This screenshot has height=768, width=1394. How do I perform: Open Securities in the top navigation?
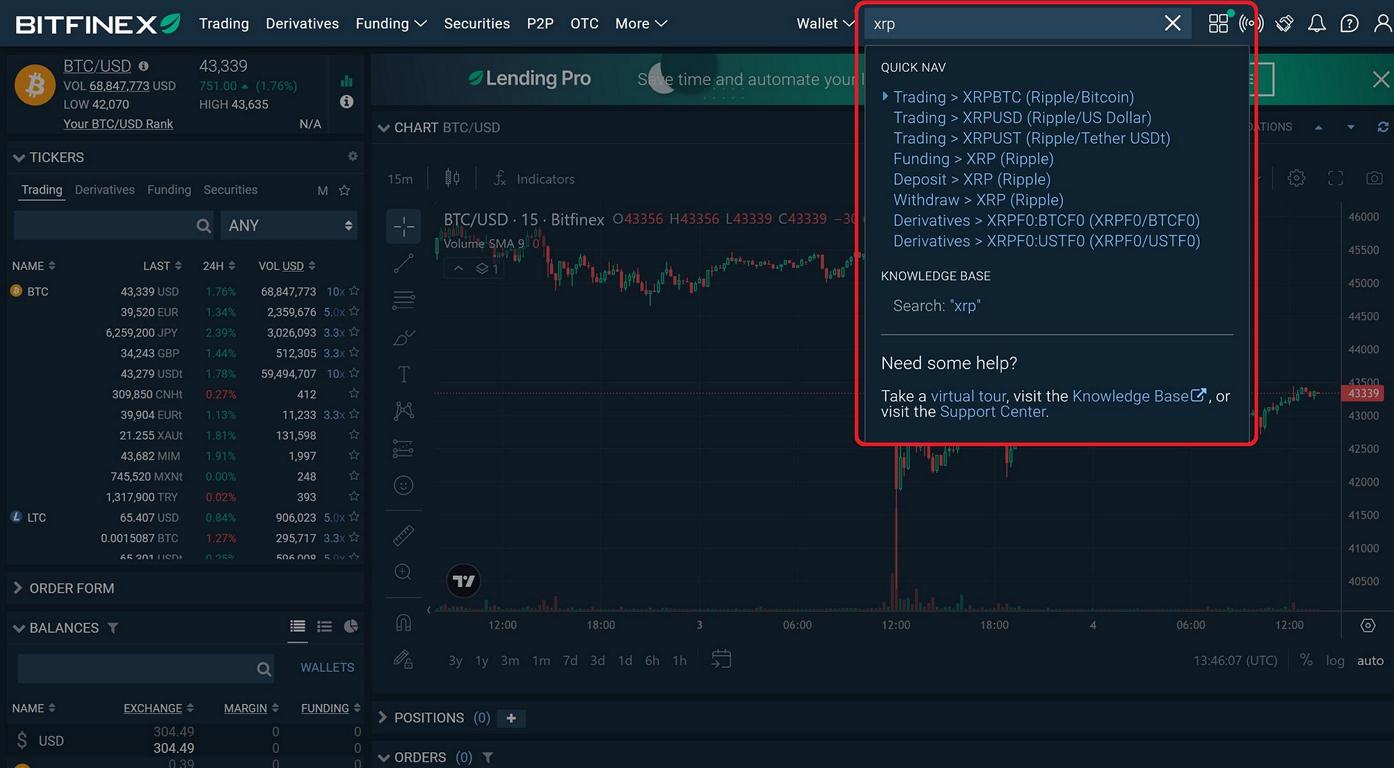pos(477,23)
